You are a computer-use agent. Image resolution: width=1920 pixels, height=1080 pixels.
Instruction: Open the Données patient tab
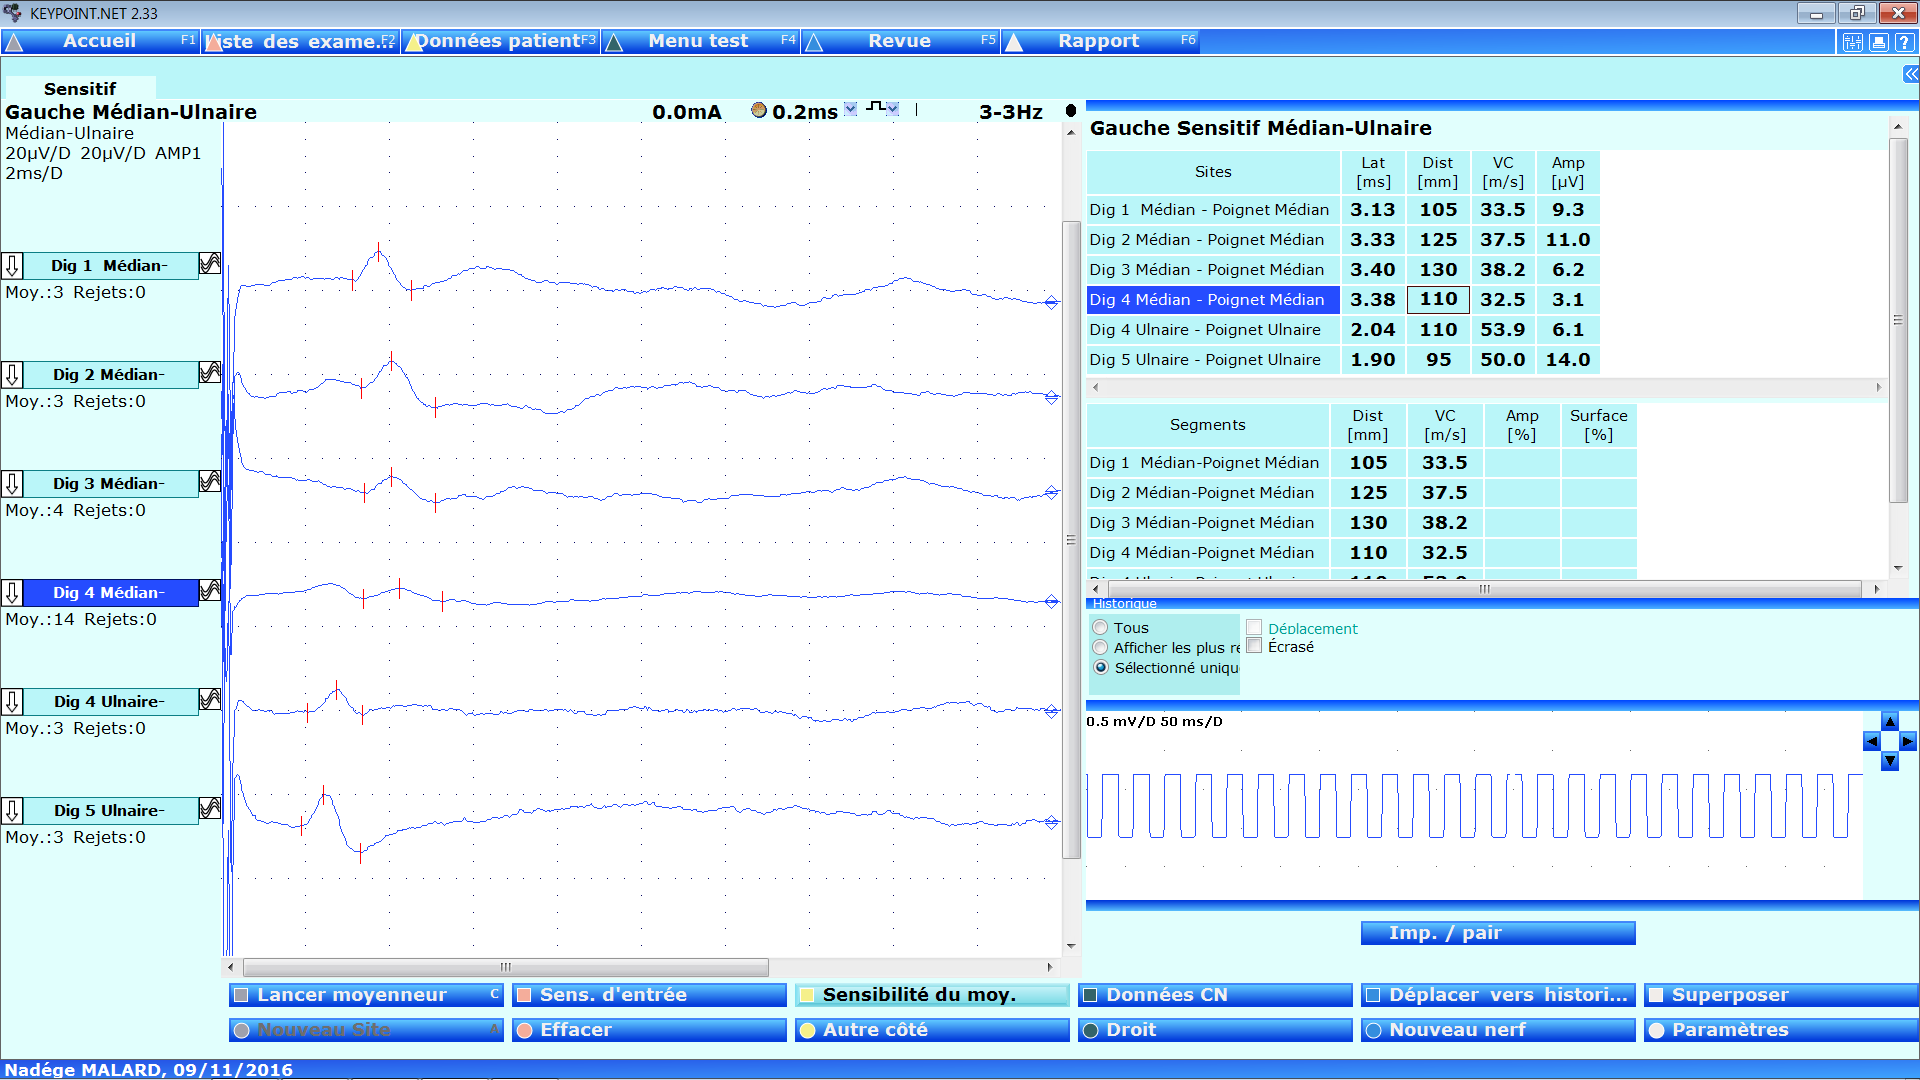[x=501, y=41]
